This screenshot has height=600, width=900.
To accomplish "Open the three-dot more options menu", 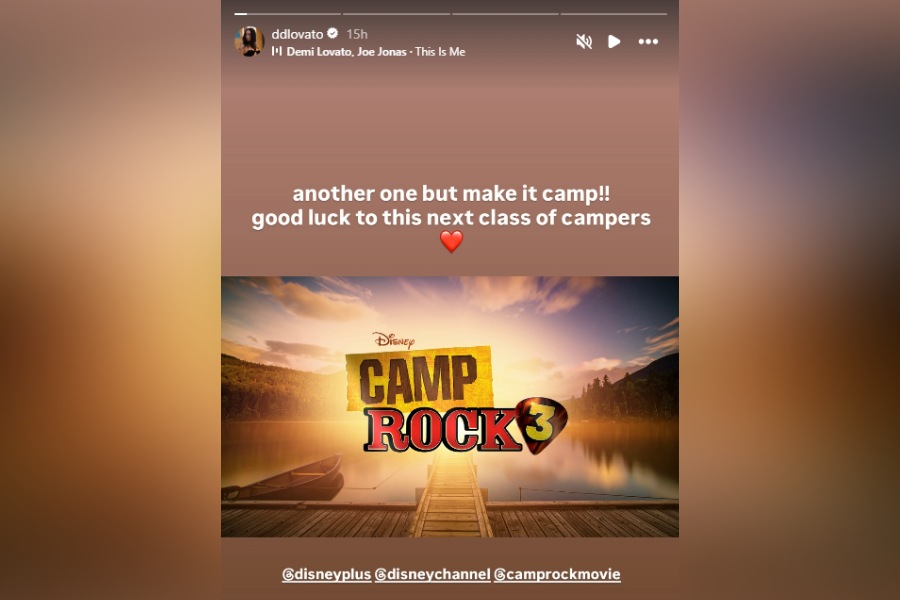I will [648, 41].
